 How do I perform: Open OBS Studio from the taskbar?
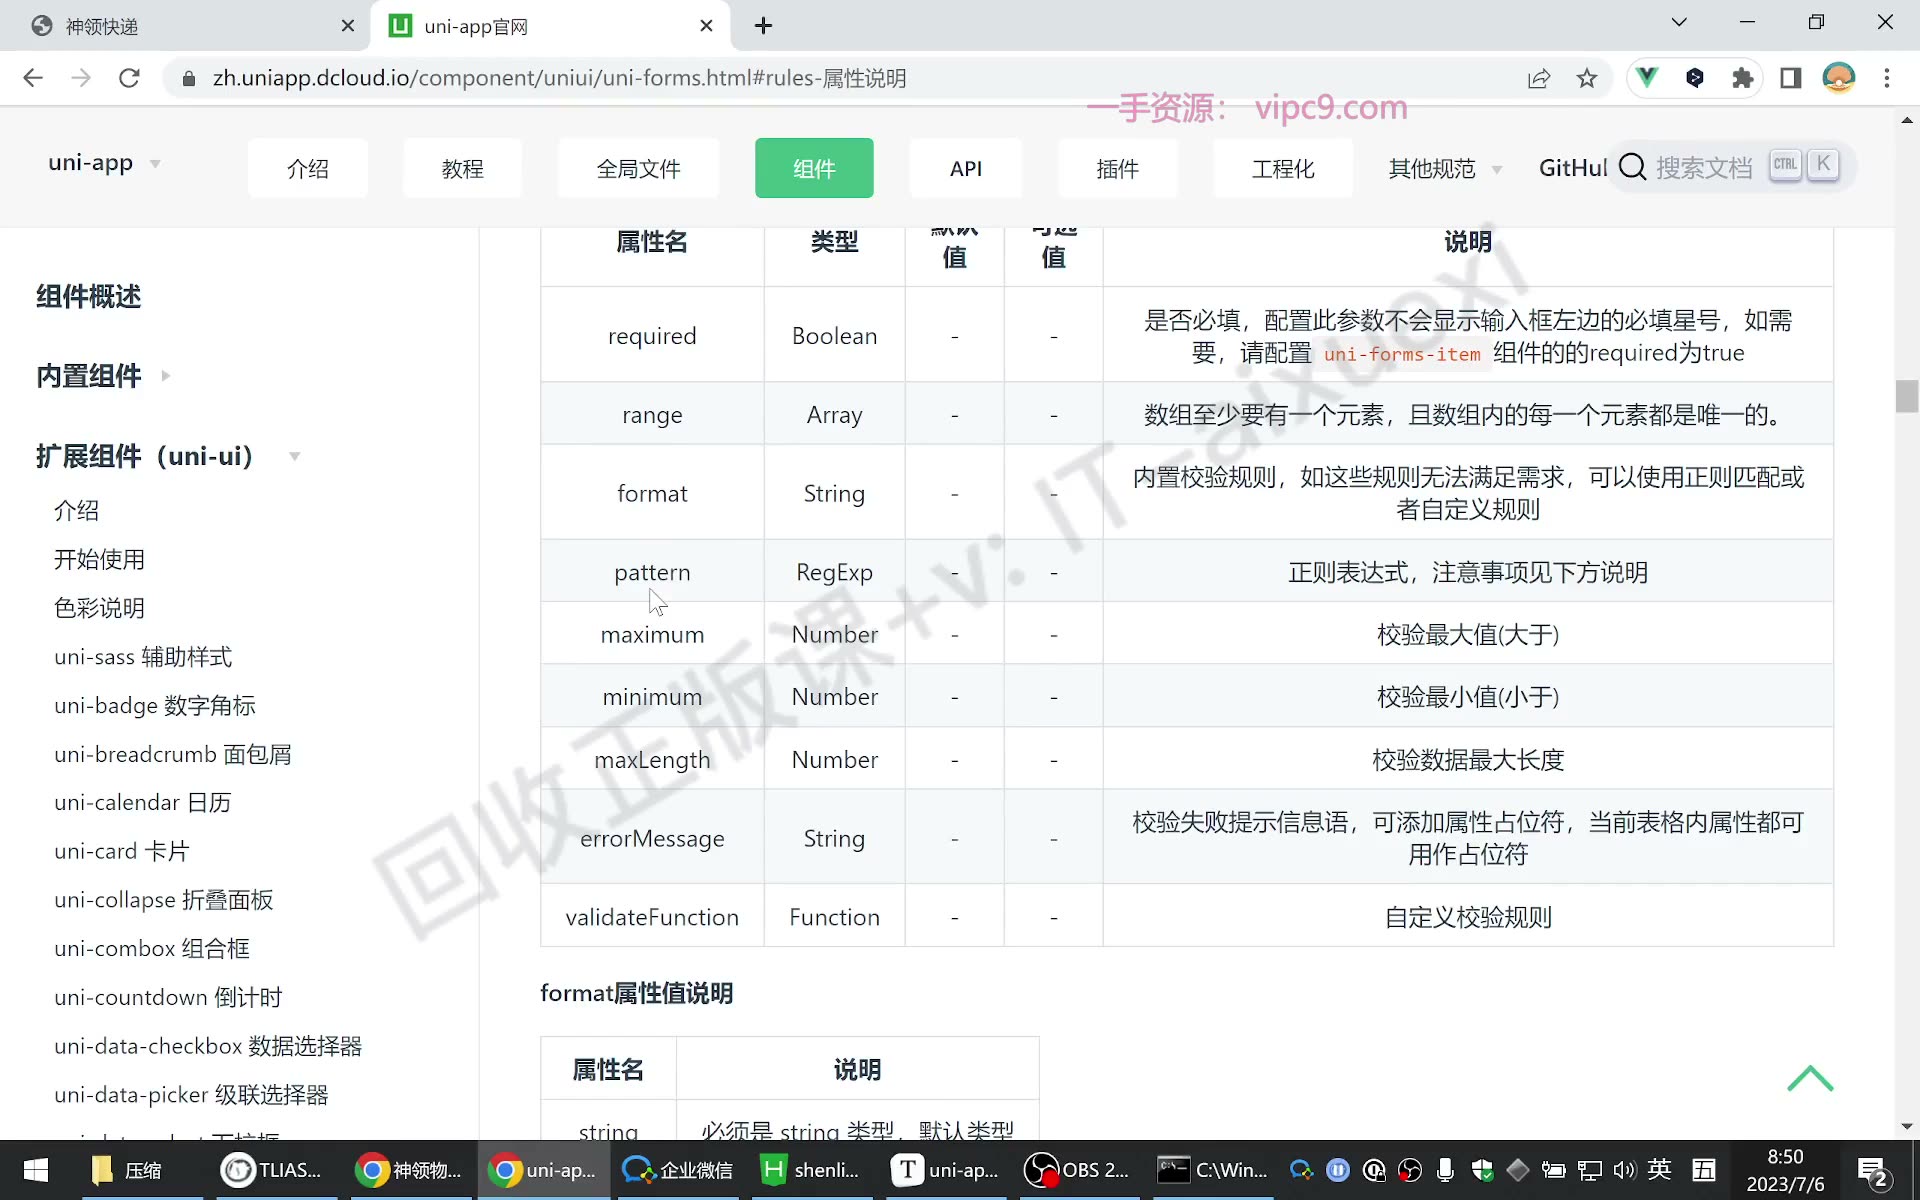[x=1078, y=1170]
